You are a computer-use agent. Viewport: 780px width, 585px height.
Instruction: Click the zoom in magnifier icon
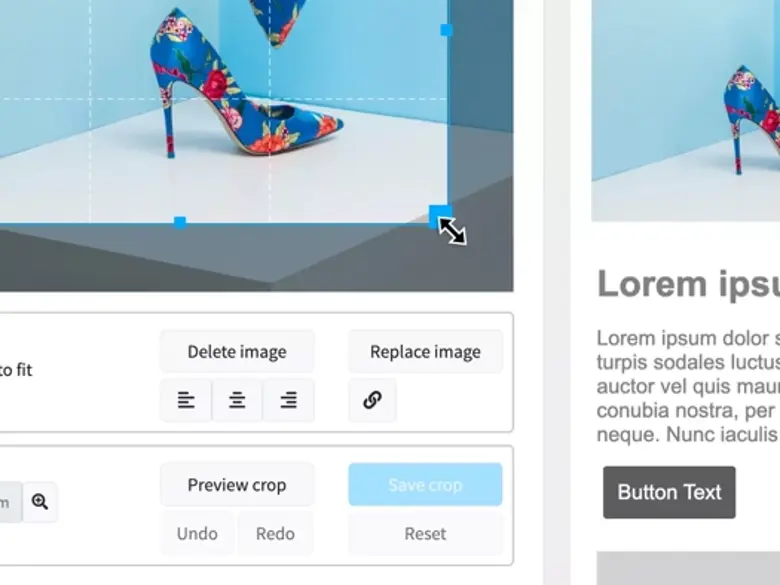pos(40,501)
